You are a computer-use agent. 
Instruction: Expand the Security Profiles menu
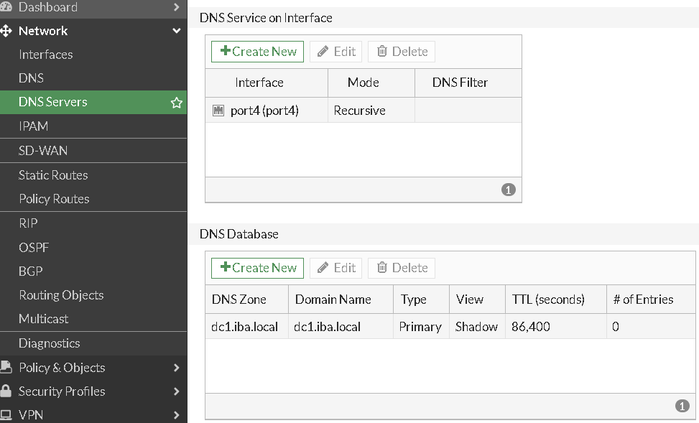[x=177, y=392]
